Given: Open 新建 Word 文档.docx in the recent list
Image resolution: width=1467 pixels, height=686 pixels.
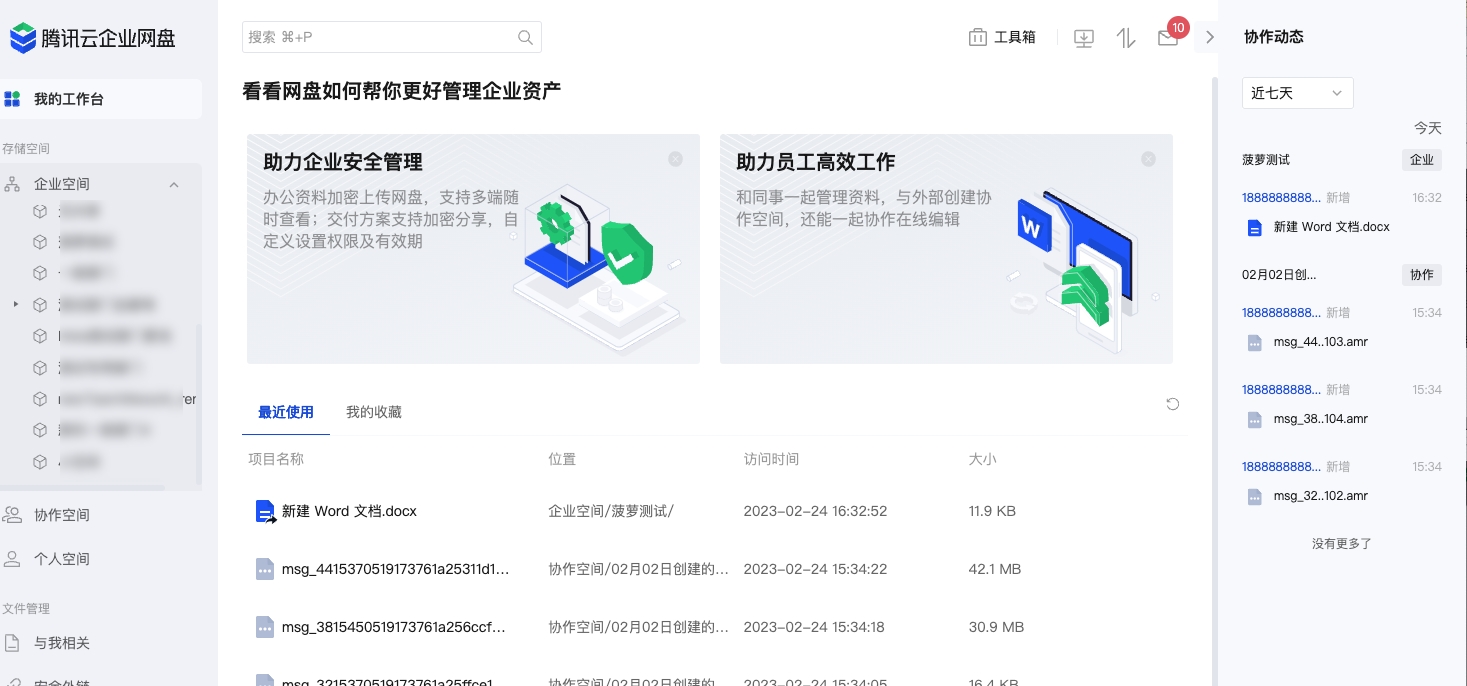Looking at the screenshot, I should pos(349,511).
